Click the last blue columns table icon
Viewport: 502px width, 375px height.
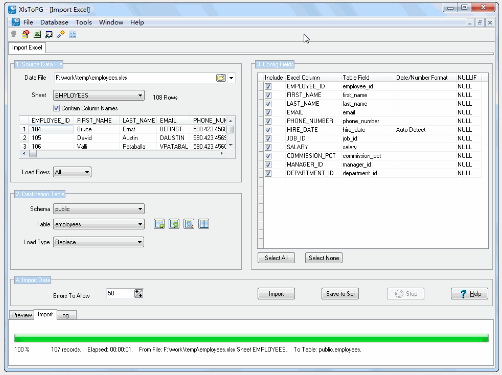coord(203,224)
